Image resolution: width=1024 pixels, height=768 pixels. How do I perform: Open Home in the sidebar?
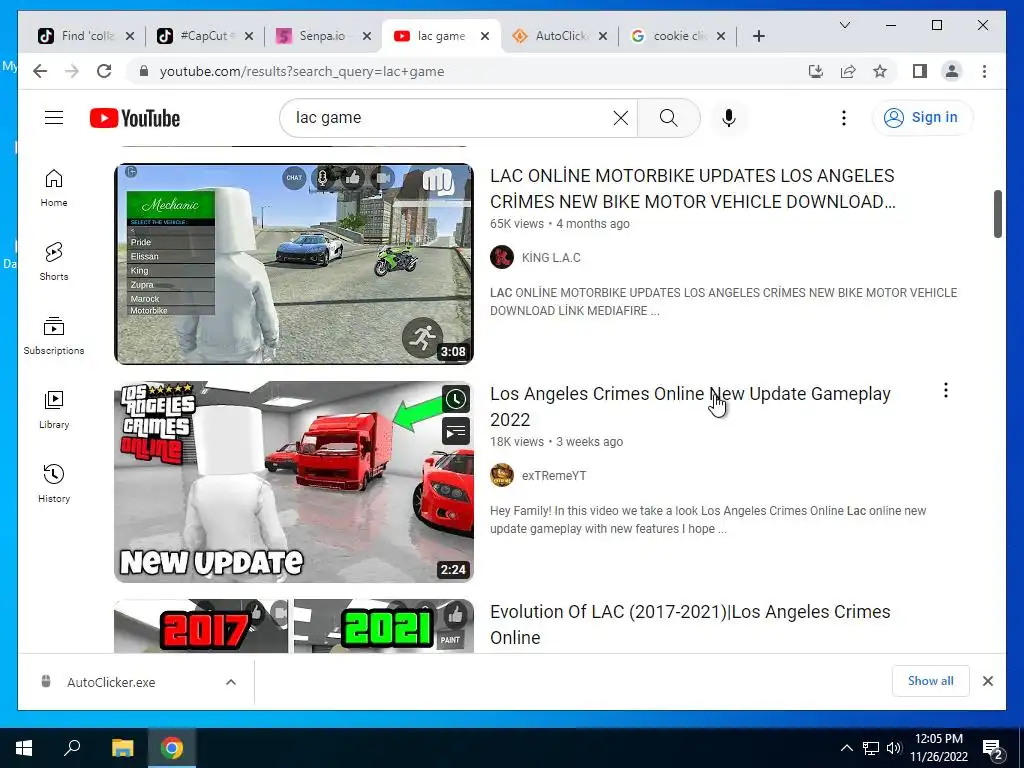coord(54,188)
